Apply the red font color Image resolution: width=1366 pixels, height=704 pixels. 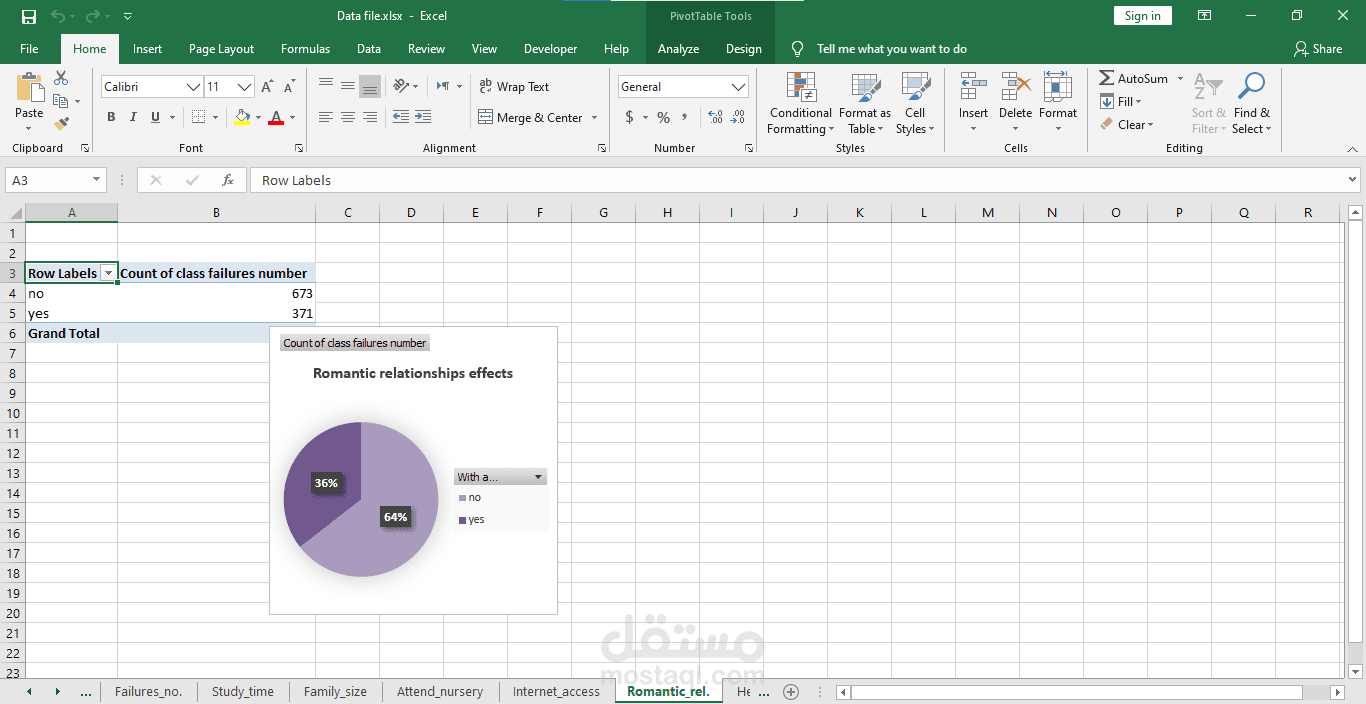(276, 117)
